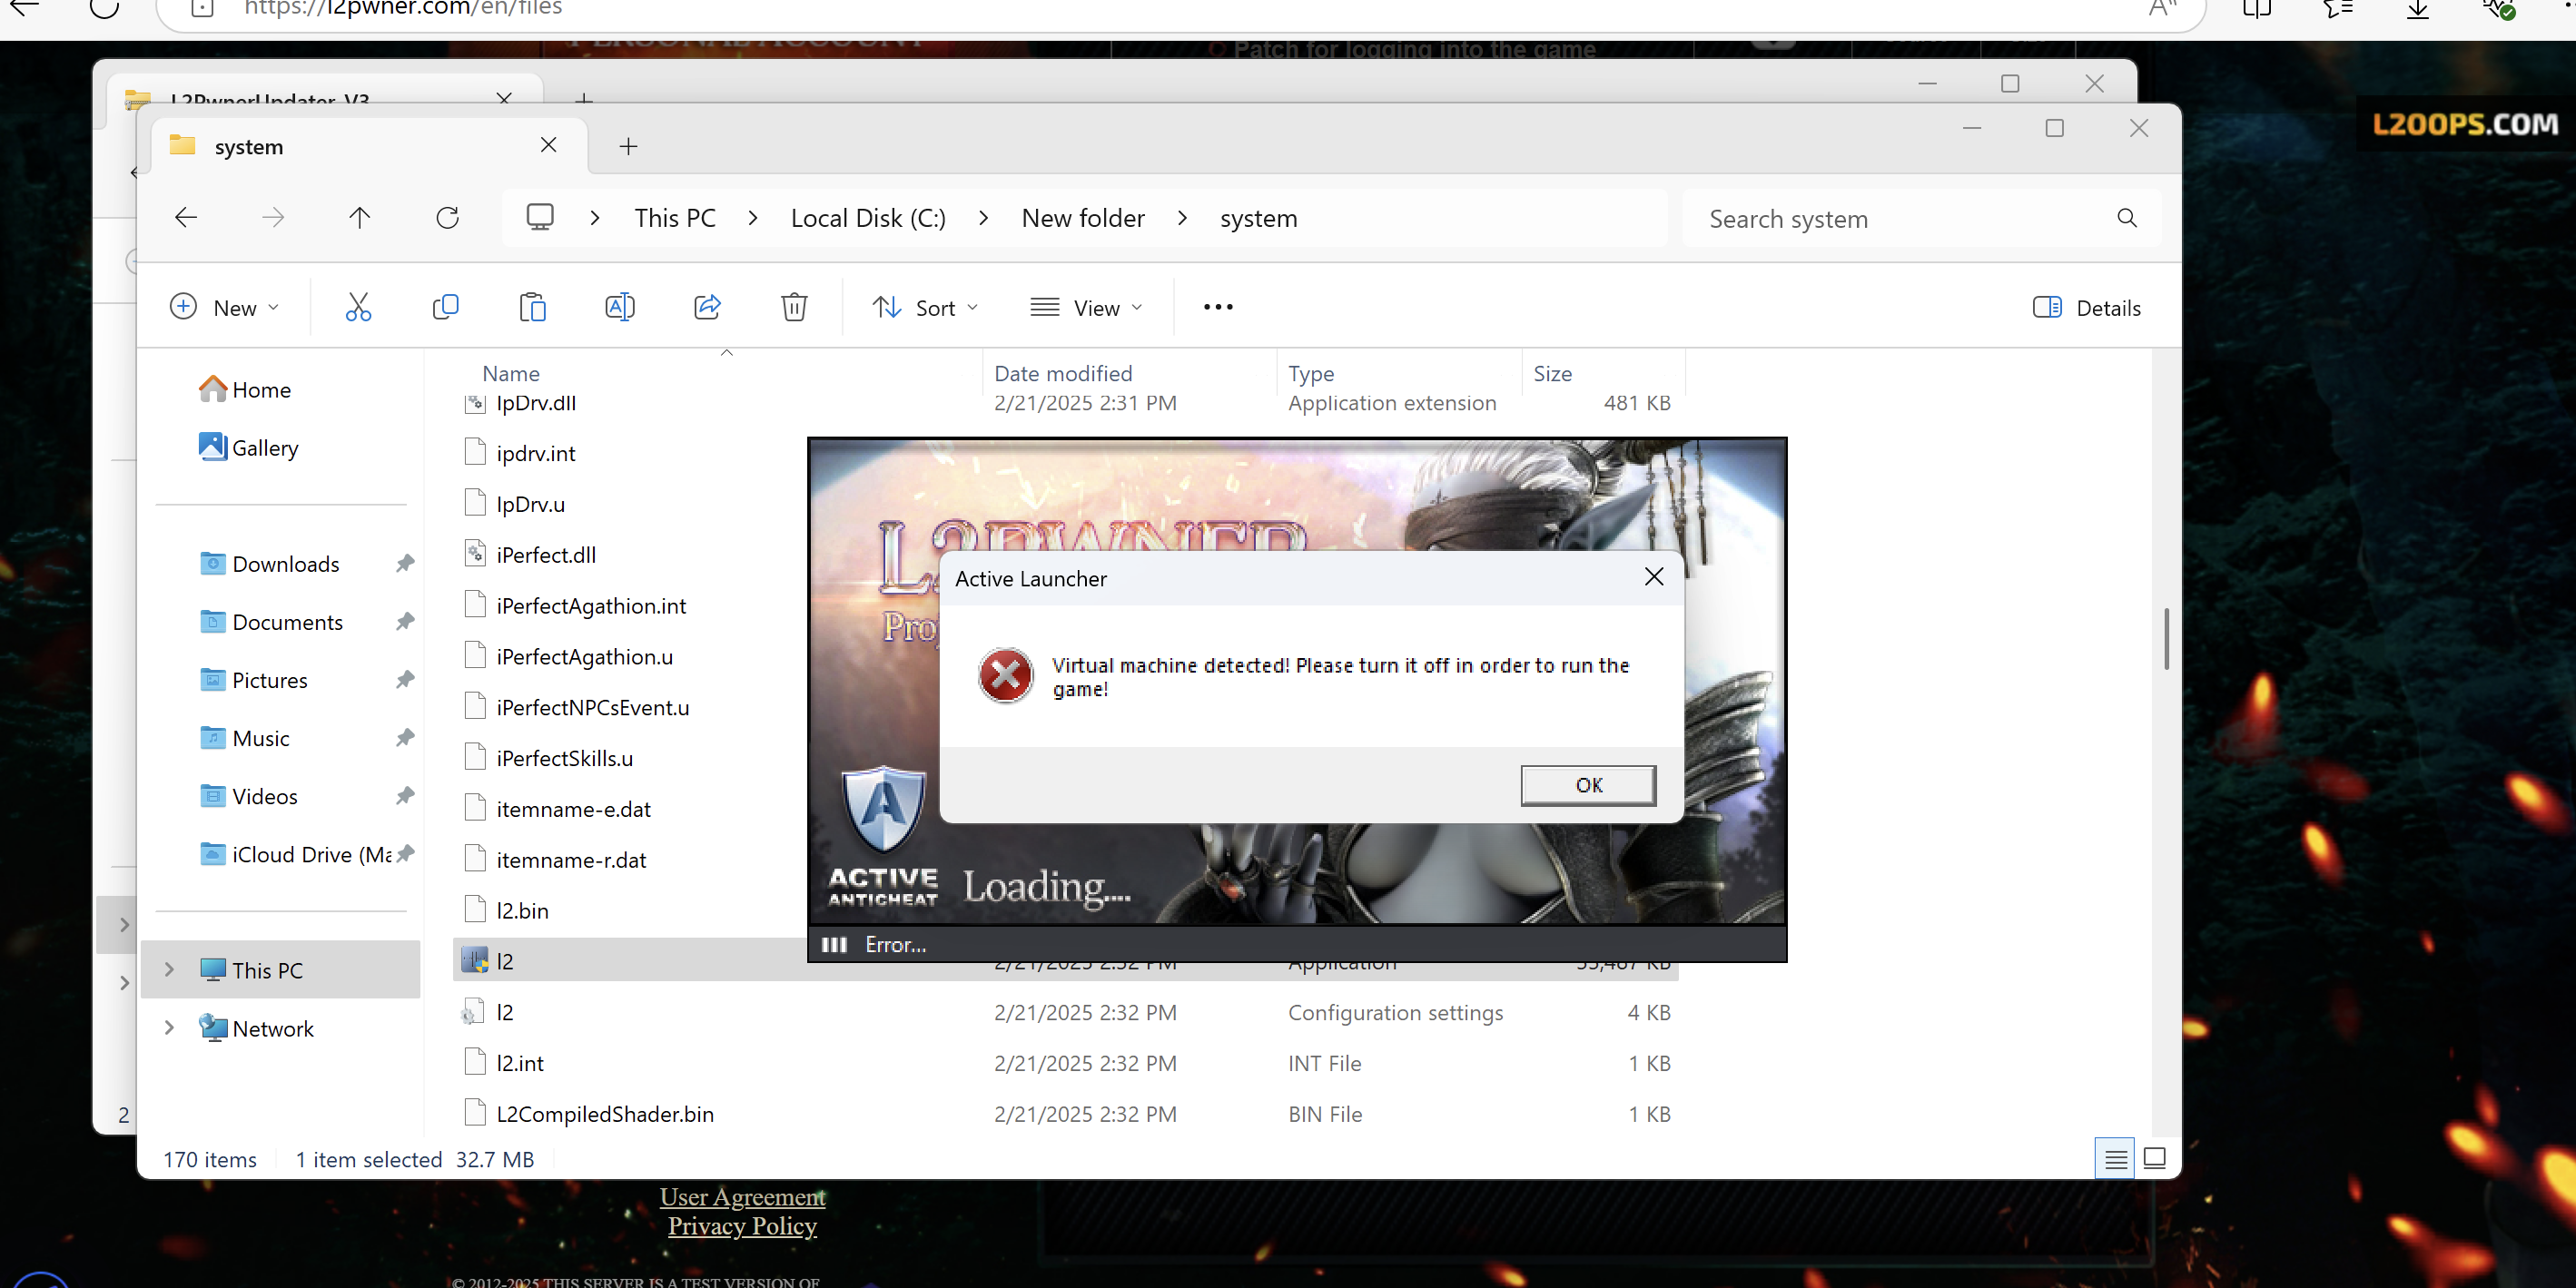Open the Sort dropdown

pos(925,308)
